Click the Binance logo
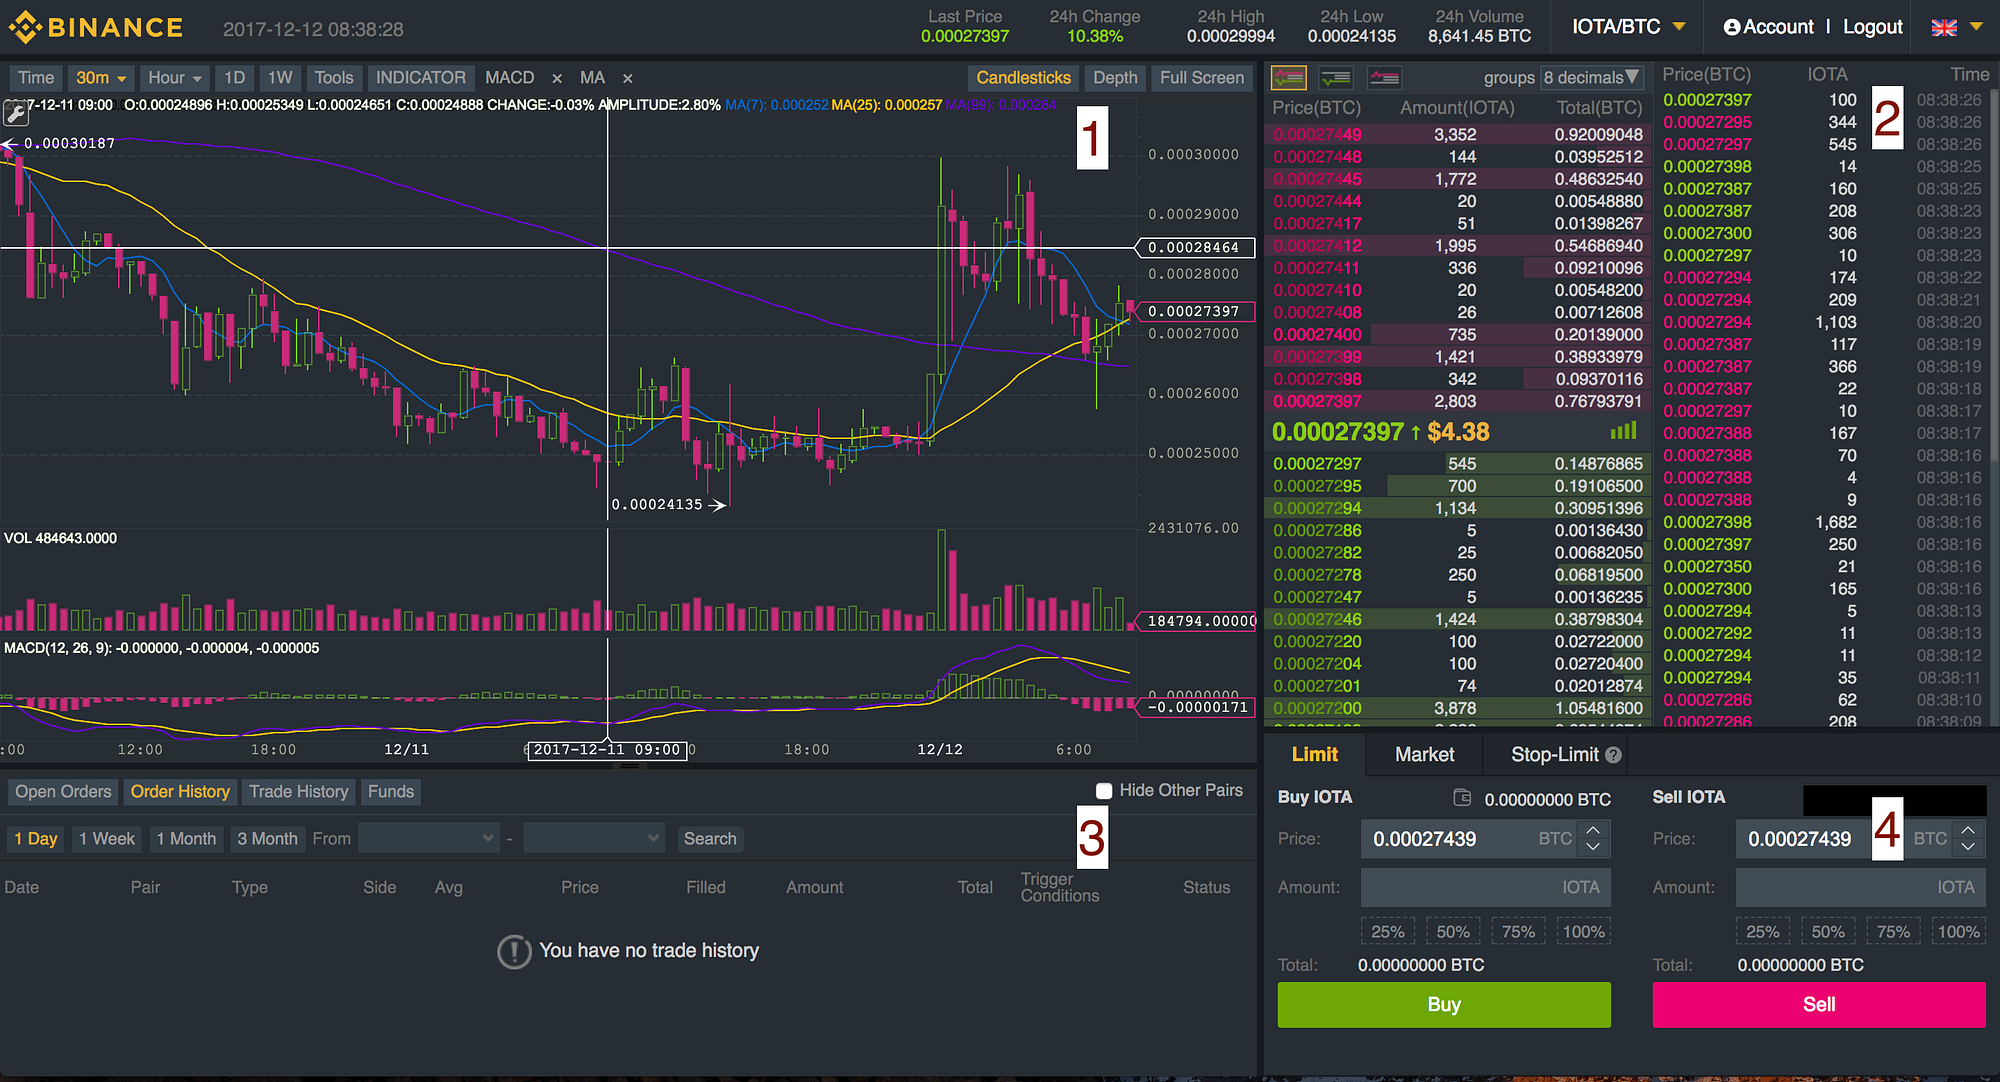2000x1082 pixels. (x=97, y=27)
